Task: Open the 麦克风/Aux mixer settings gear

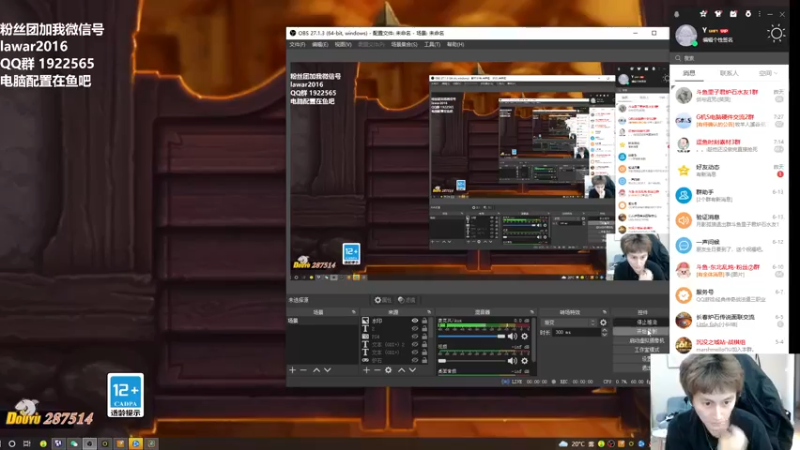Action: pos(524,336)
